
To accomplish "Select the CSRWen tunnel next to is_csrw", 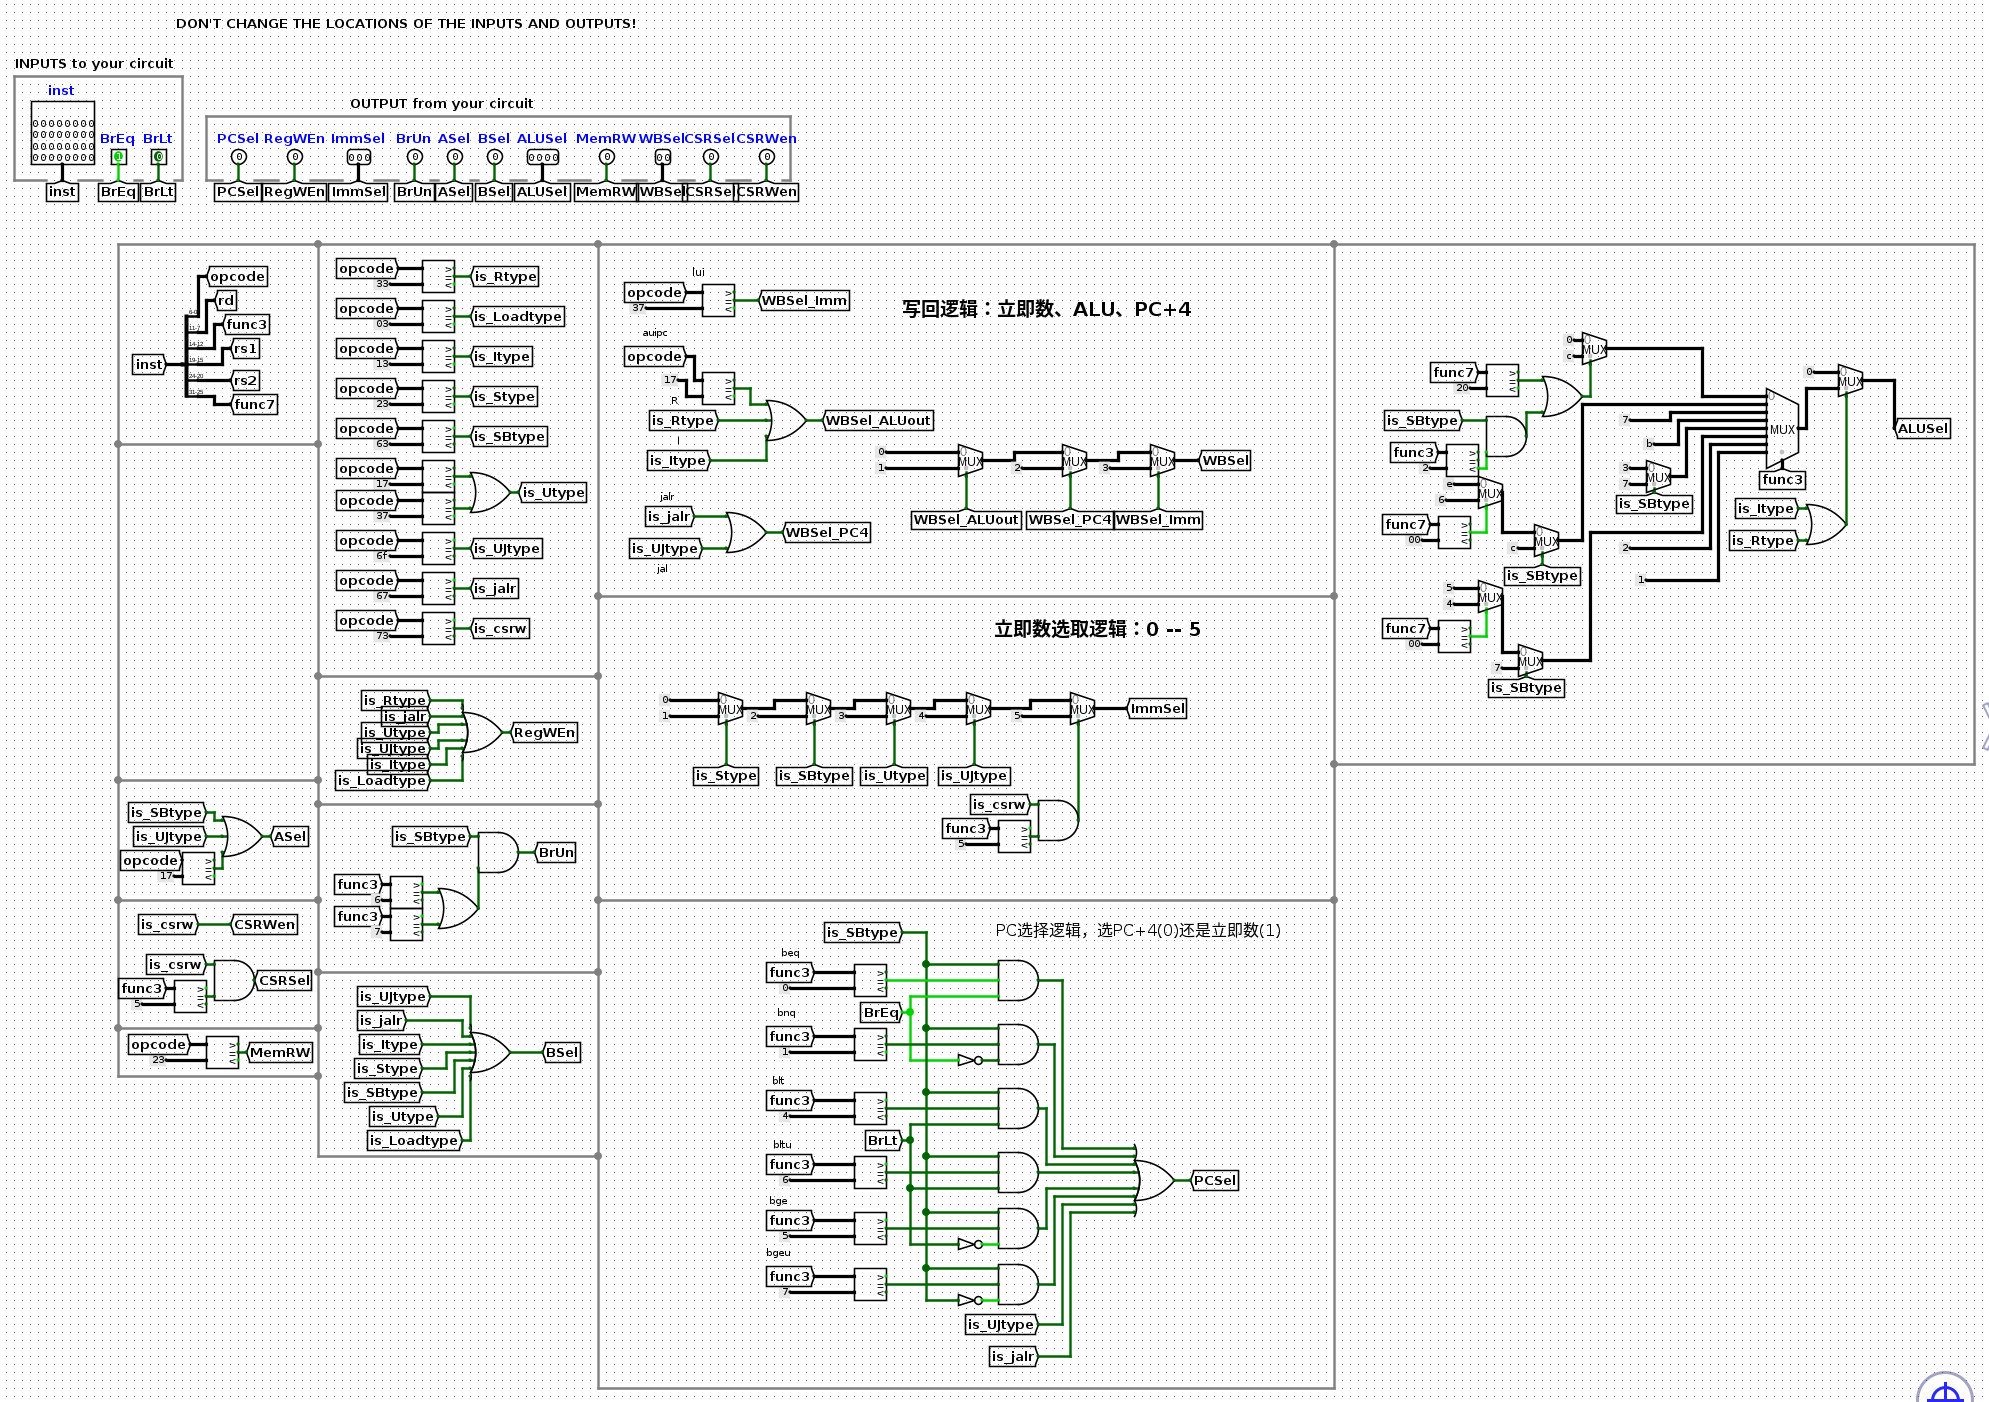I will [264, 924].
